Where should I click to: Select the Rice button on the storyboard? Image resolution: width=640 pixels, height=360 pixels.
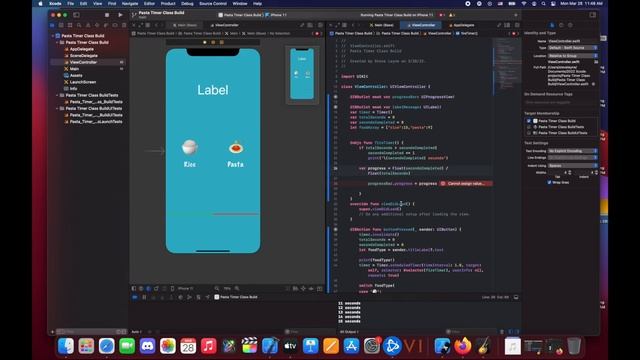click(189, 153)
